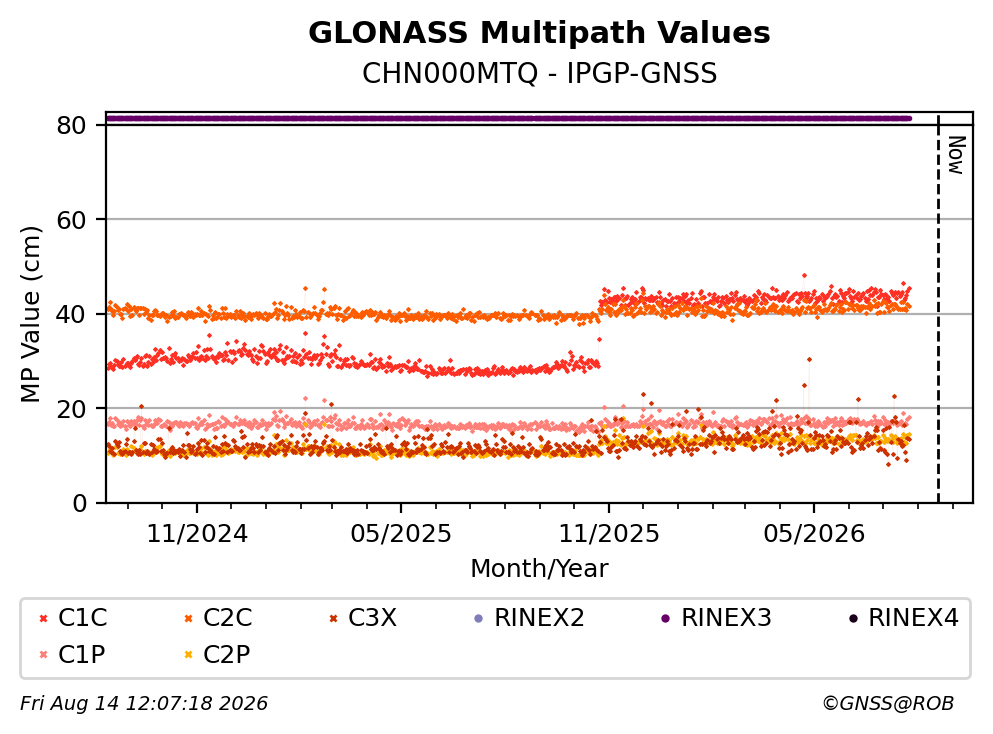Click the C2C orange legend marker
The width and height of the screenshot is (993, 734).
click(188, 619)
